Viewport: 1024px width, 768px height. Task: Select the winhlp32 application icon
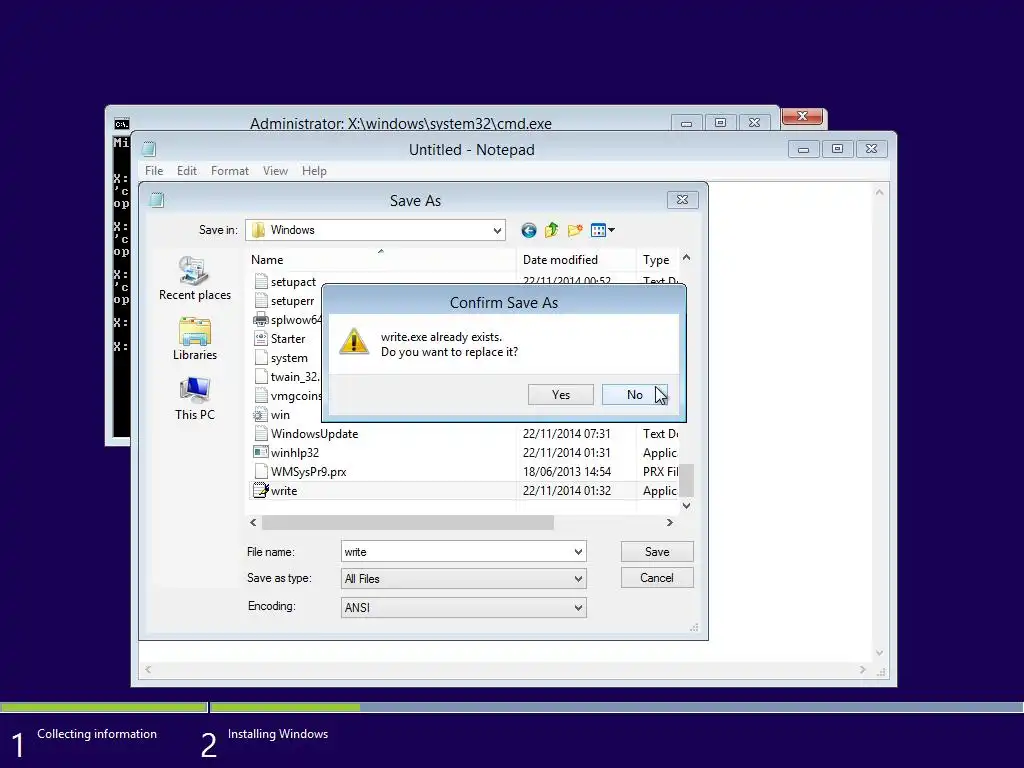261,453
